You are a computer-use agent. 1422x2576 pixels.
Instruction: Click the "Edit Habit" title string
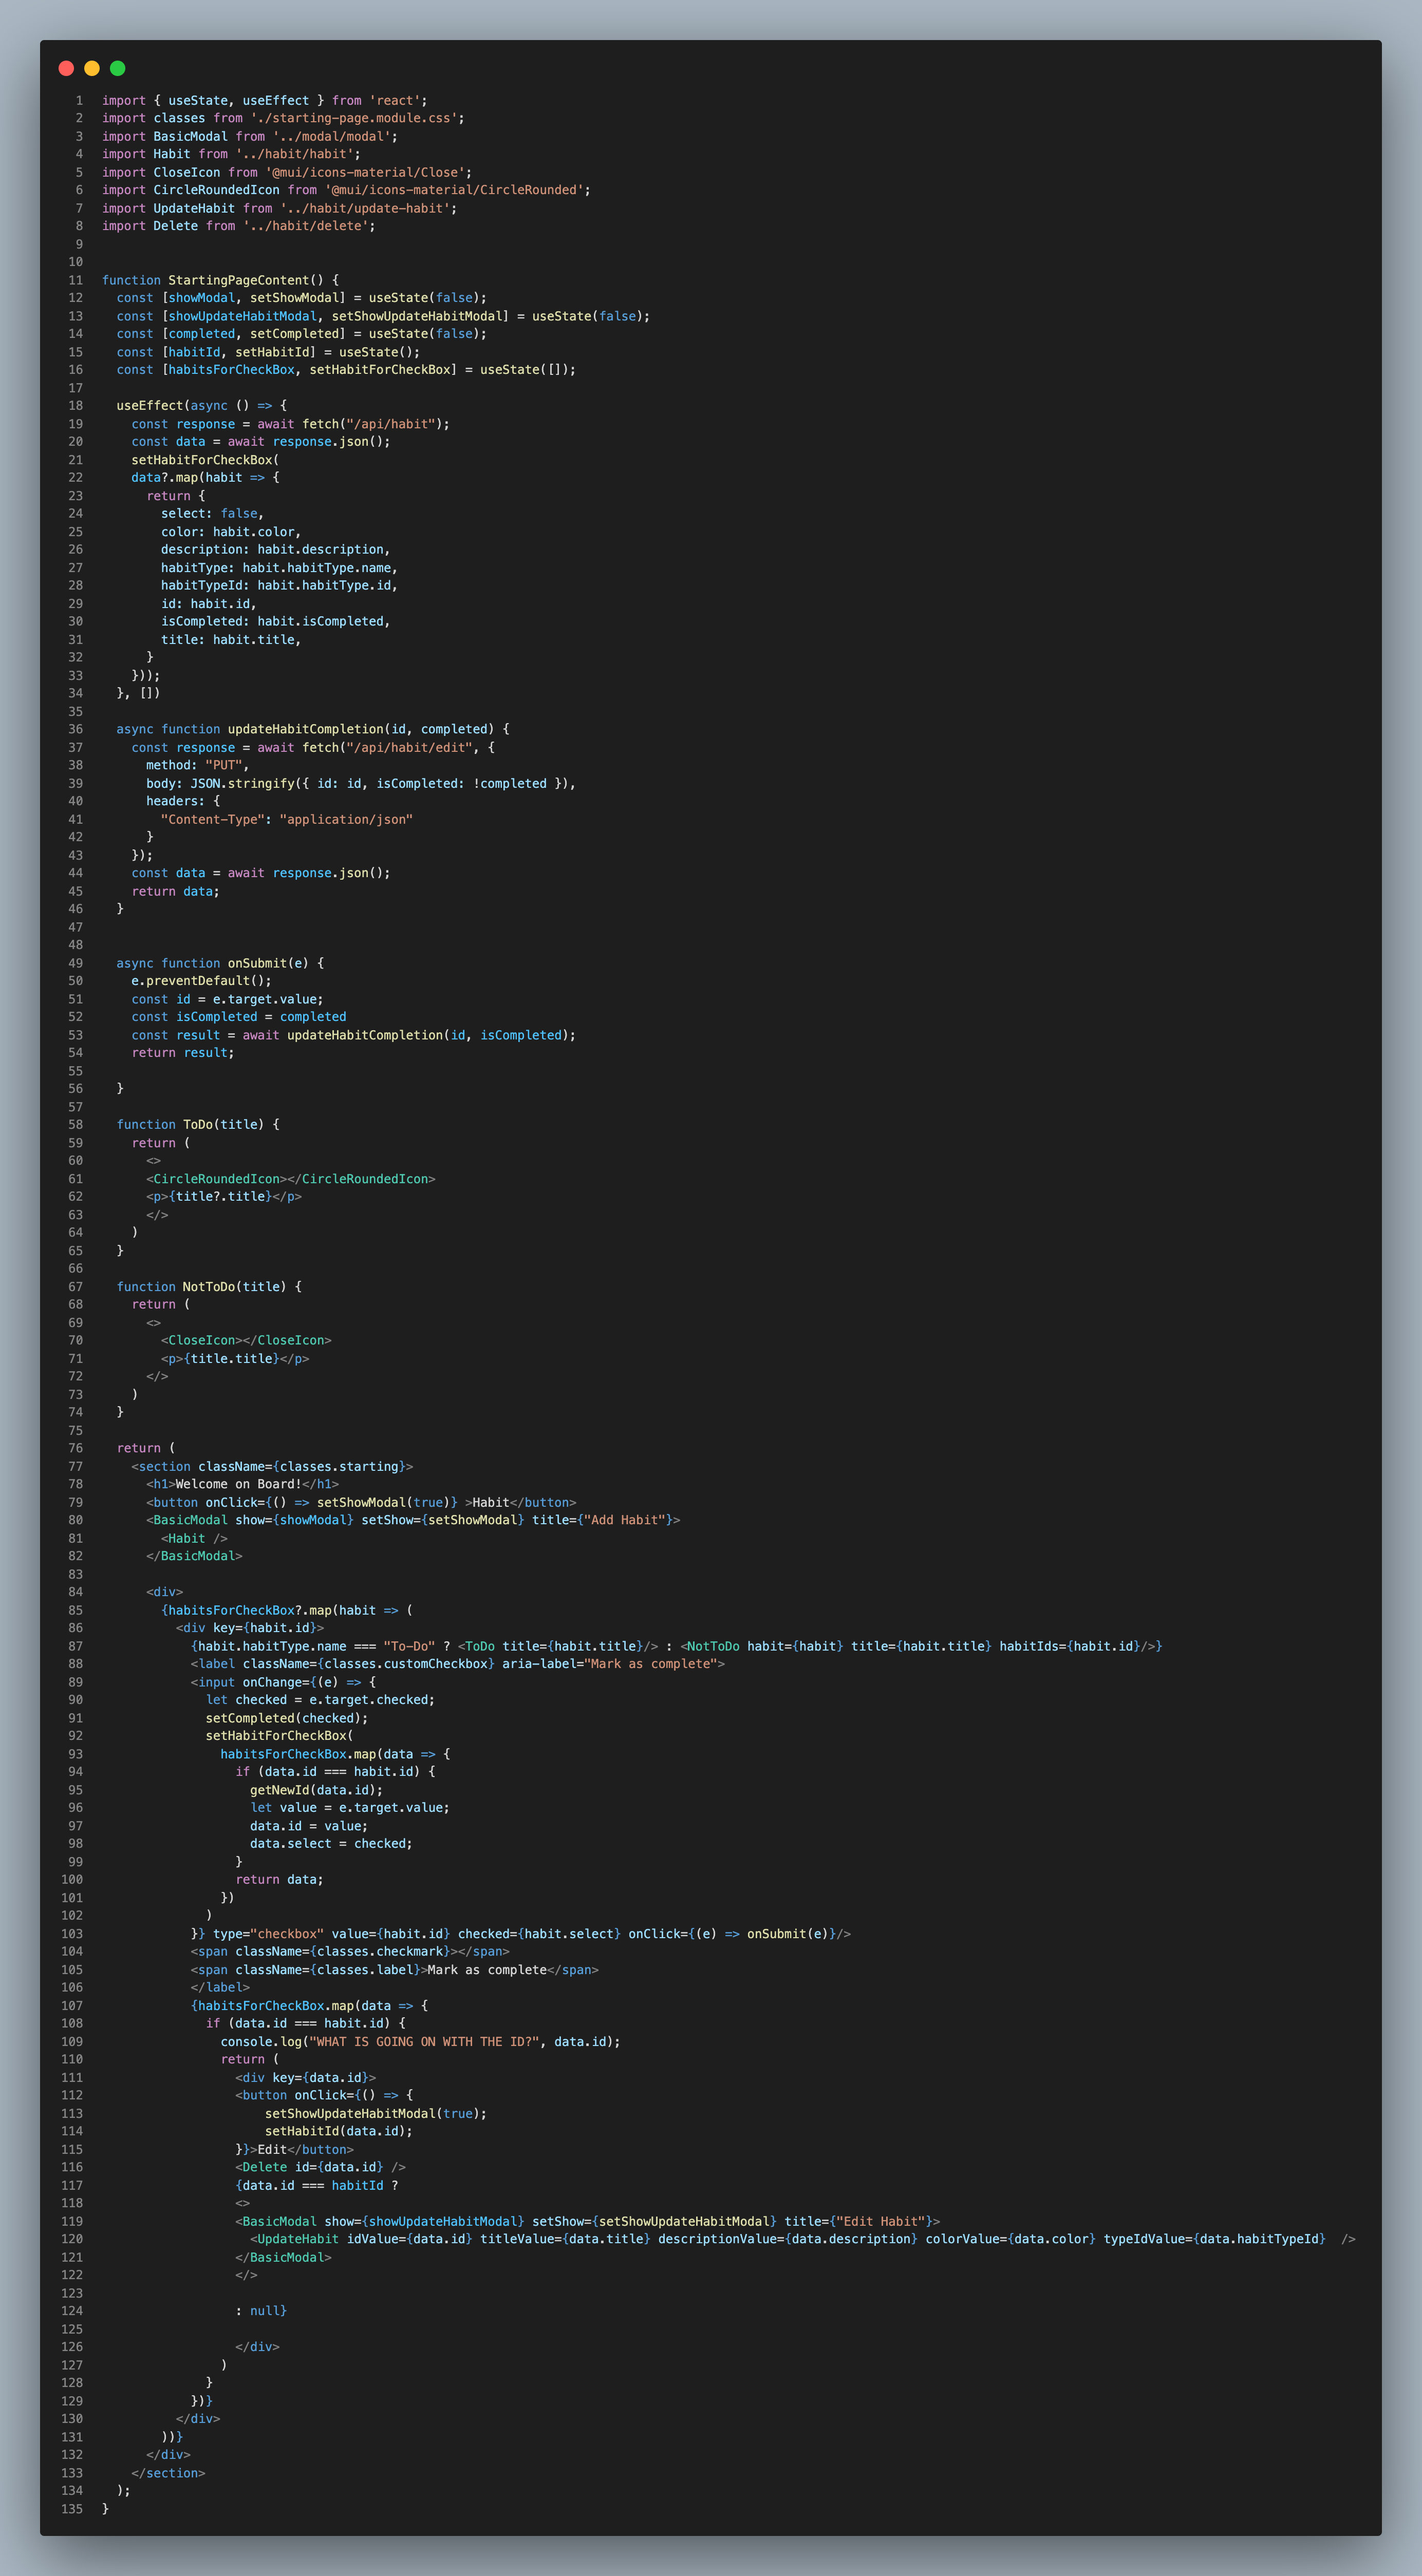[x=880, y=2223]
